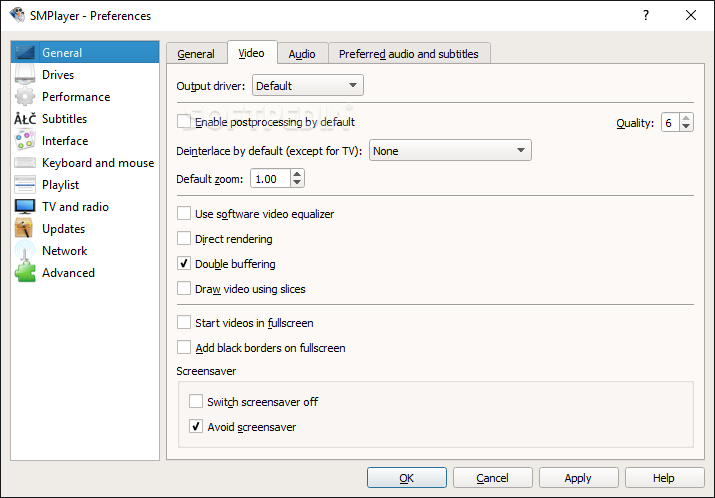Open the Advanced preferences section
This screenshot has height=498, width=715.
[x=85, y=272]
